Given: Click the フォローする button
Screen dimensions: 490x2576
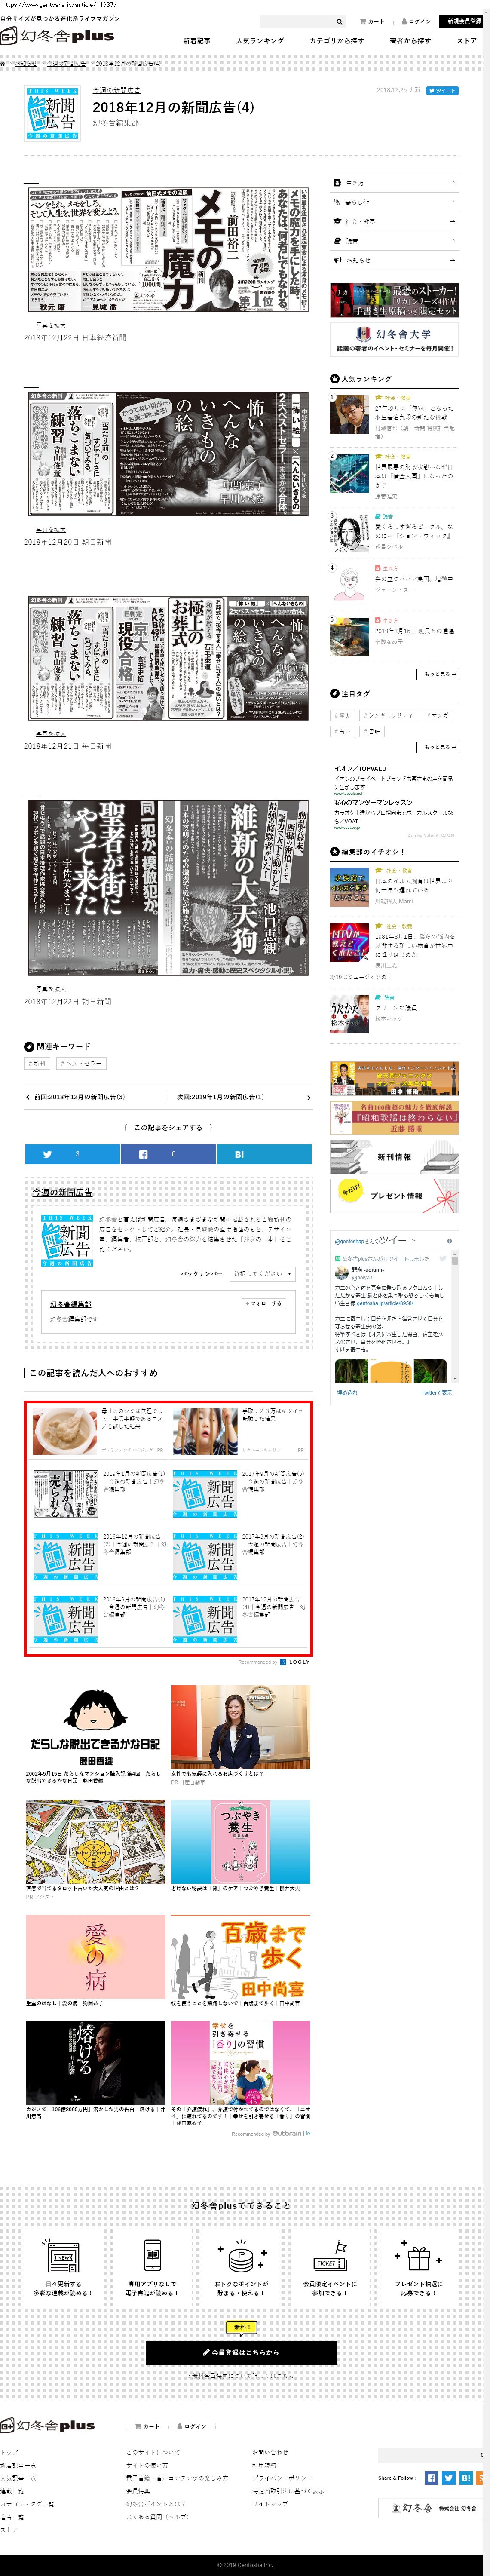Looking at the screenshot, I should pyautogui.click(x=263, y=1303).
